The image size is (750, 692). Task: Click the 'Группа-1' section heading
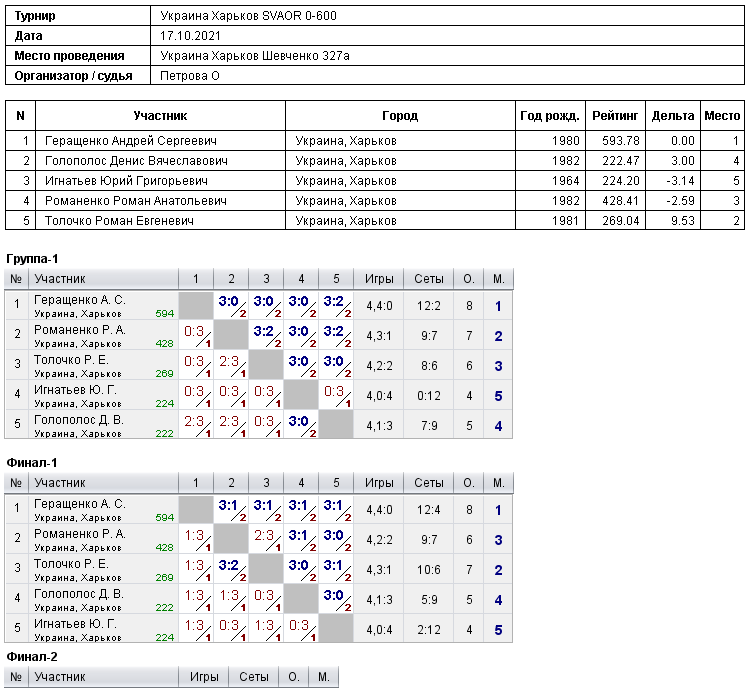click(x=32, y=259)
